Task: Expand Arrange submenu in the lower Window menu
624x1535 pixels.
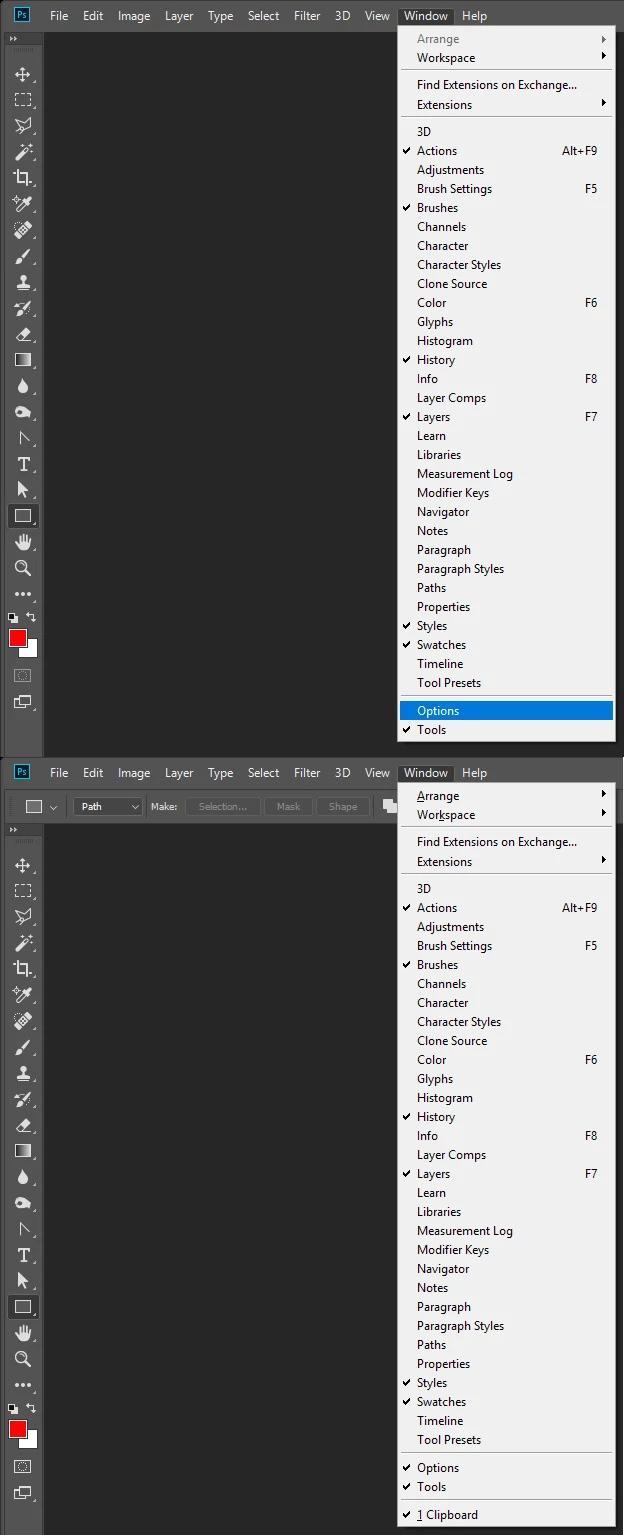Action: [507, 796]
